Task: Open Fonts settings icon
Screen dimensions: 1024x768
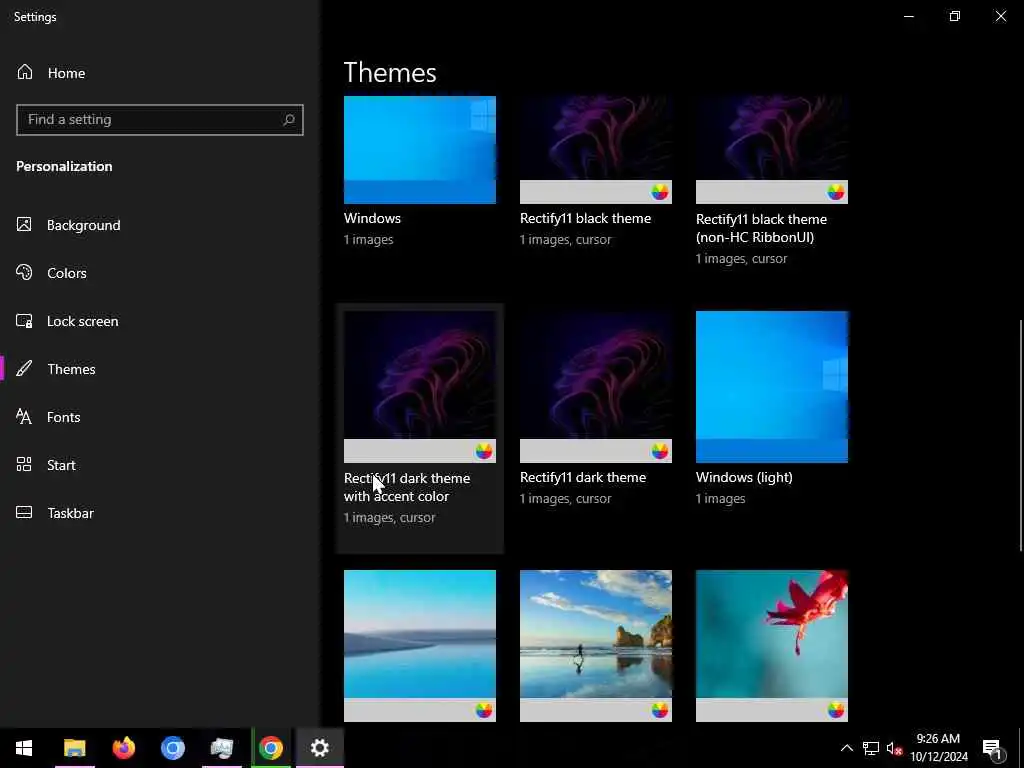Action: click(24, 417)
